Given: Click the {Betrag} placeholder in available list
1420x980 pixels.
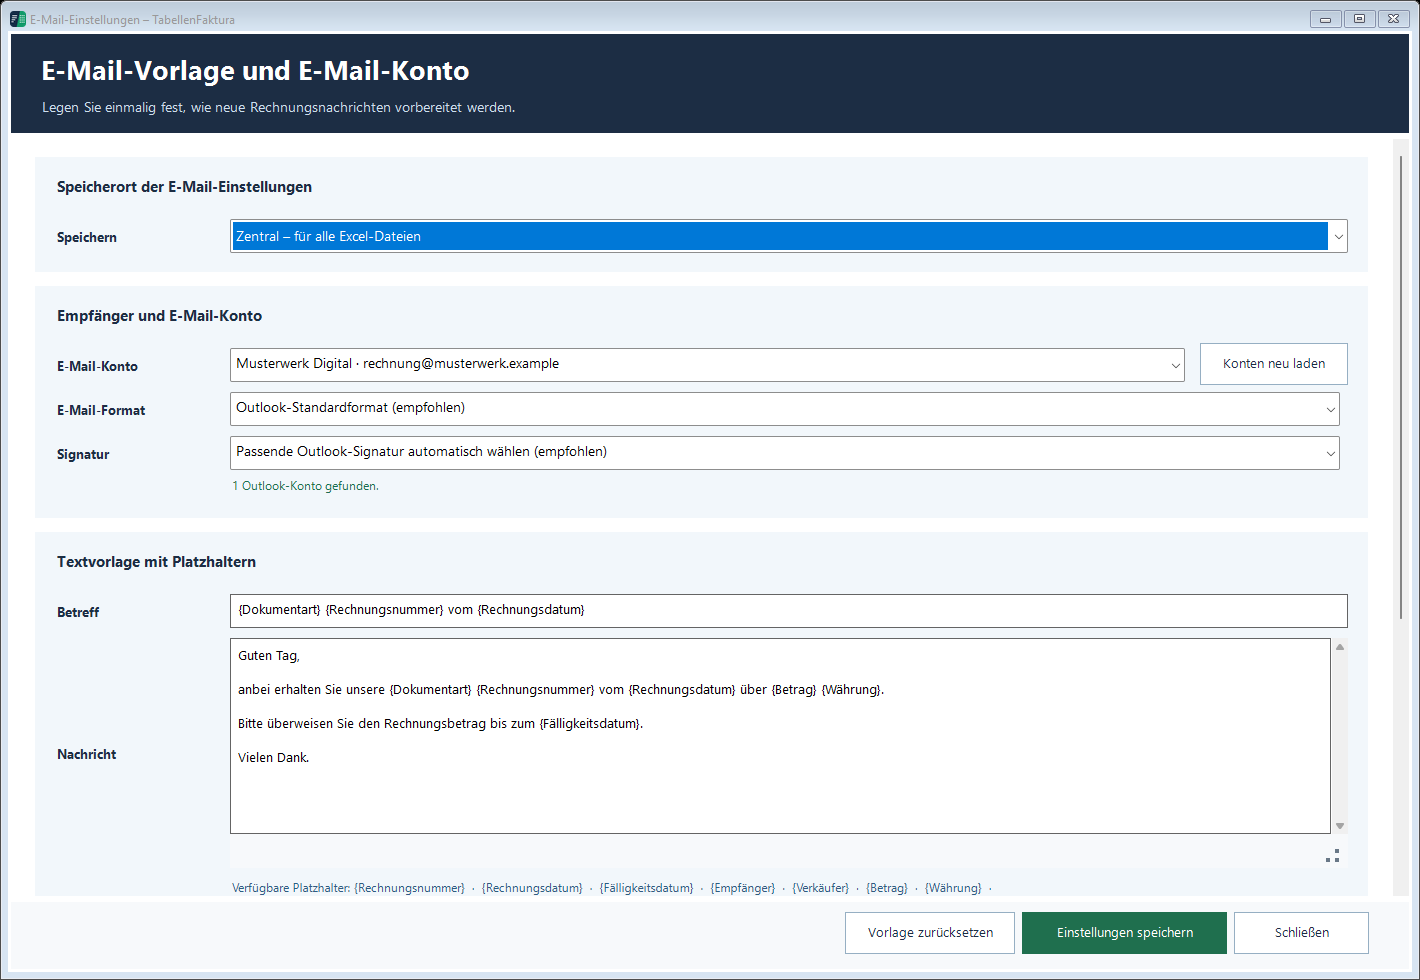Looking at the screenshot, I should (887, 888).
